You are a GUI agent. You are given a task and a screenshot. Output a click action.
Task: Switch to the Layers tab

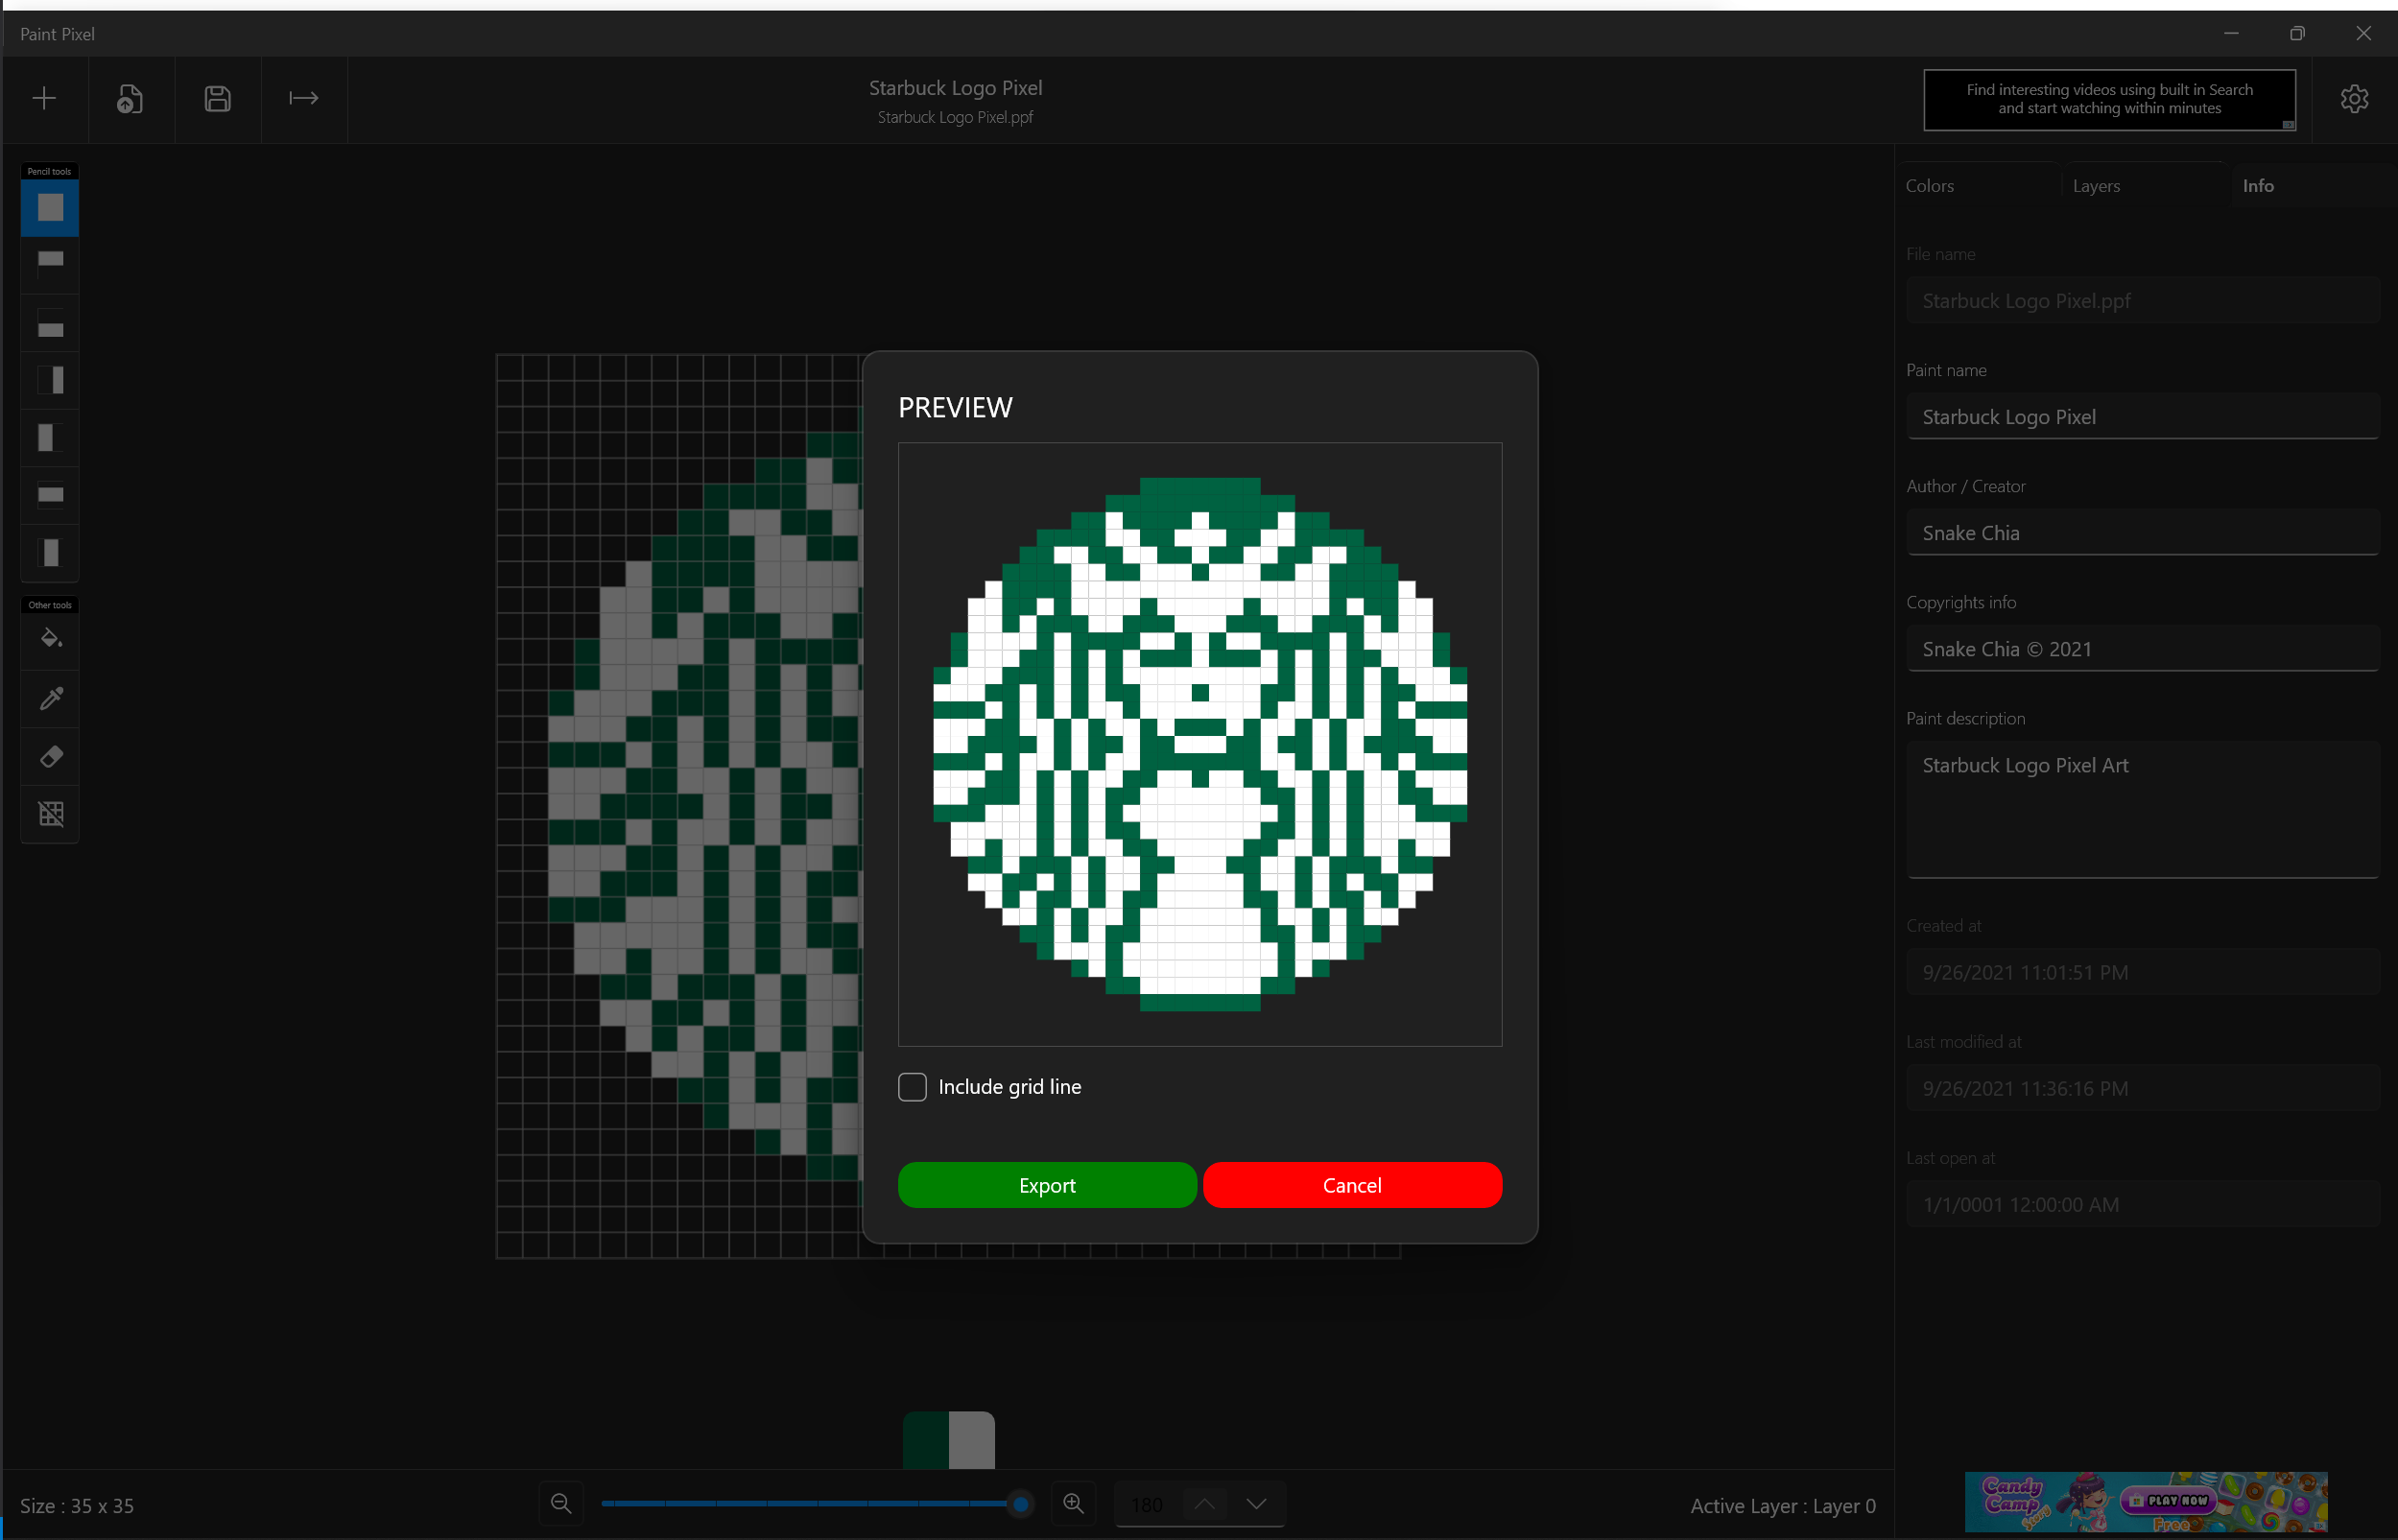point(2096,186)
